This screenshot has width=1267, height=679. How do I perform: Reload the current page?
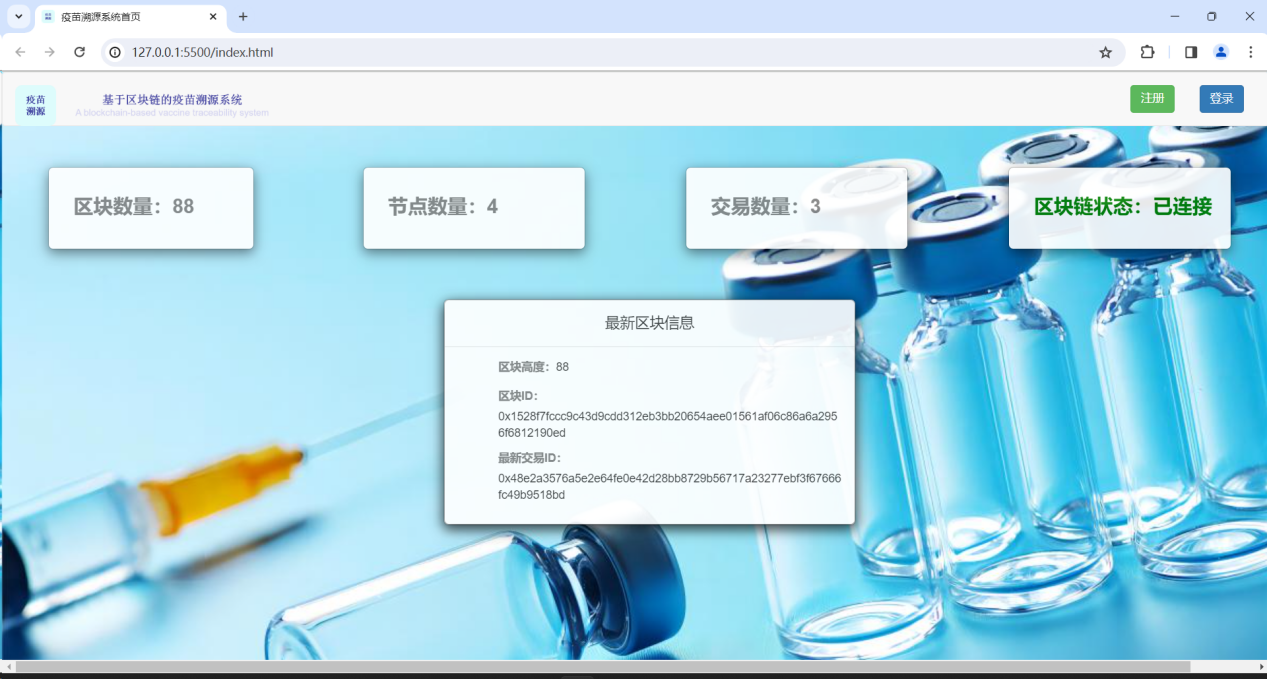pos(80,52)
